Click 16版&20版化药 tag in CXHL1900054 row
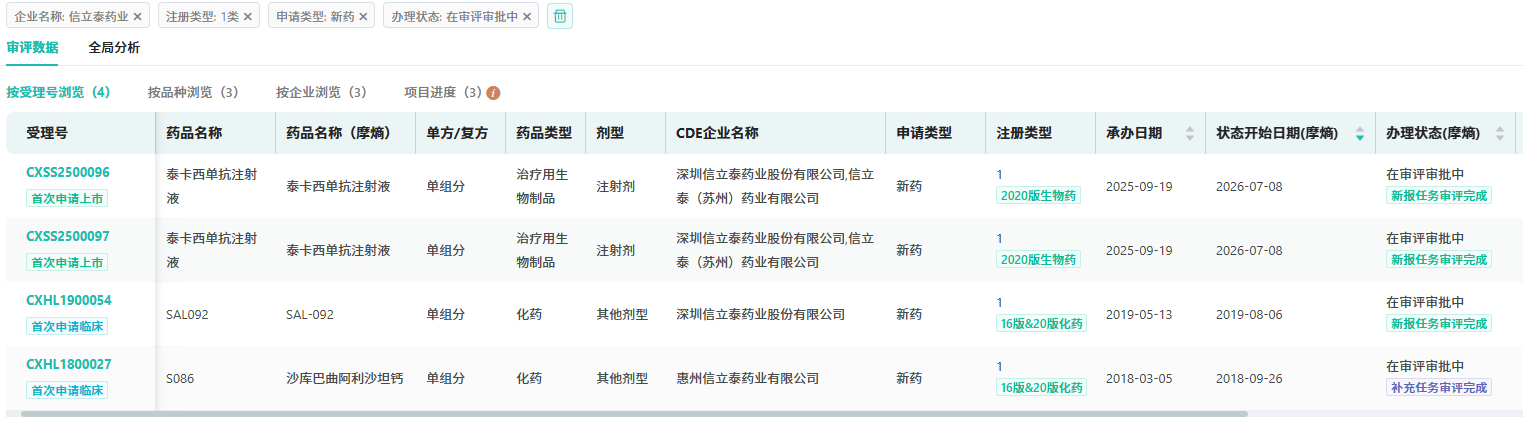 1042,323
